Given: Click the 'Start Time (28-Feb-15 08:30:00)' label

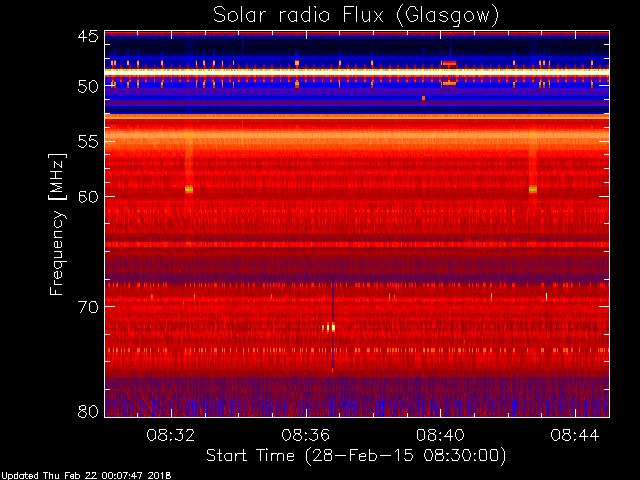Looking at the screenshot, I should tap(356, 456).
